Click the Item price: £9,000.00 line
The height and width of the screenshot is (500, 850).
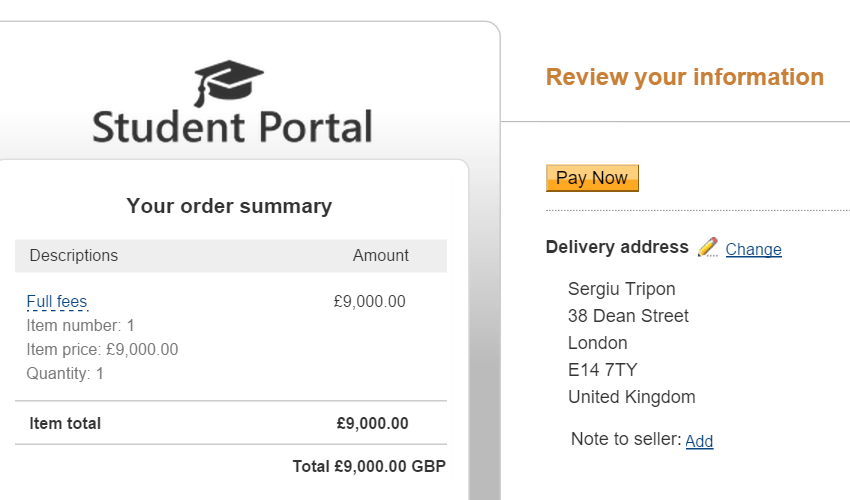[x=102, y=350]
